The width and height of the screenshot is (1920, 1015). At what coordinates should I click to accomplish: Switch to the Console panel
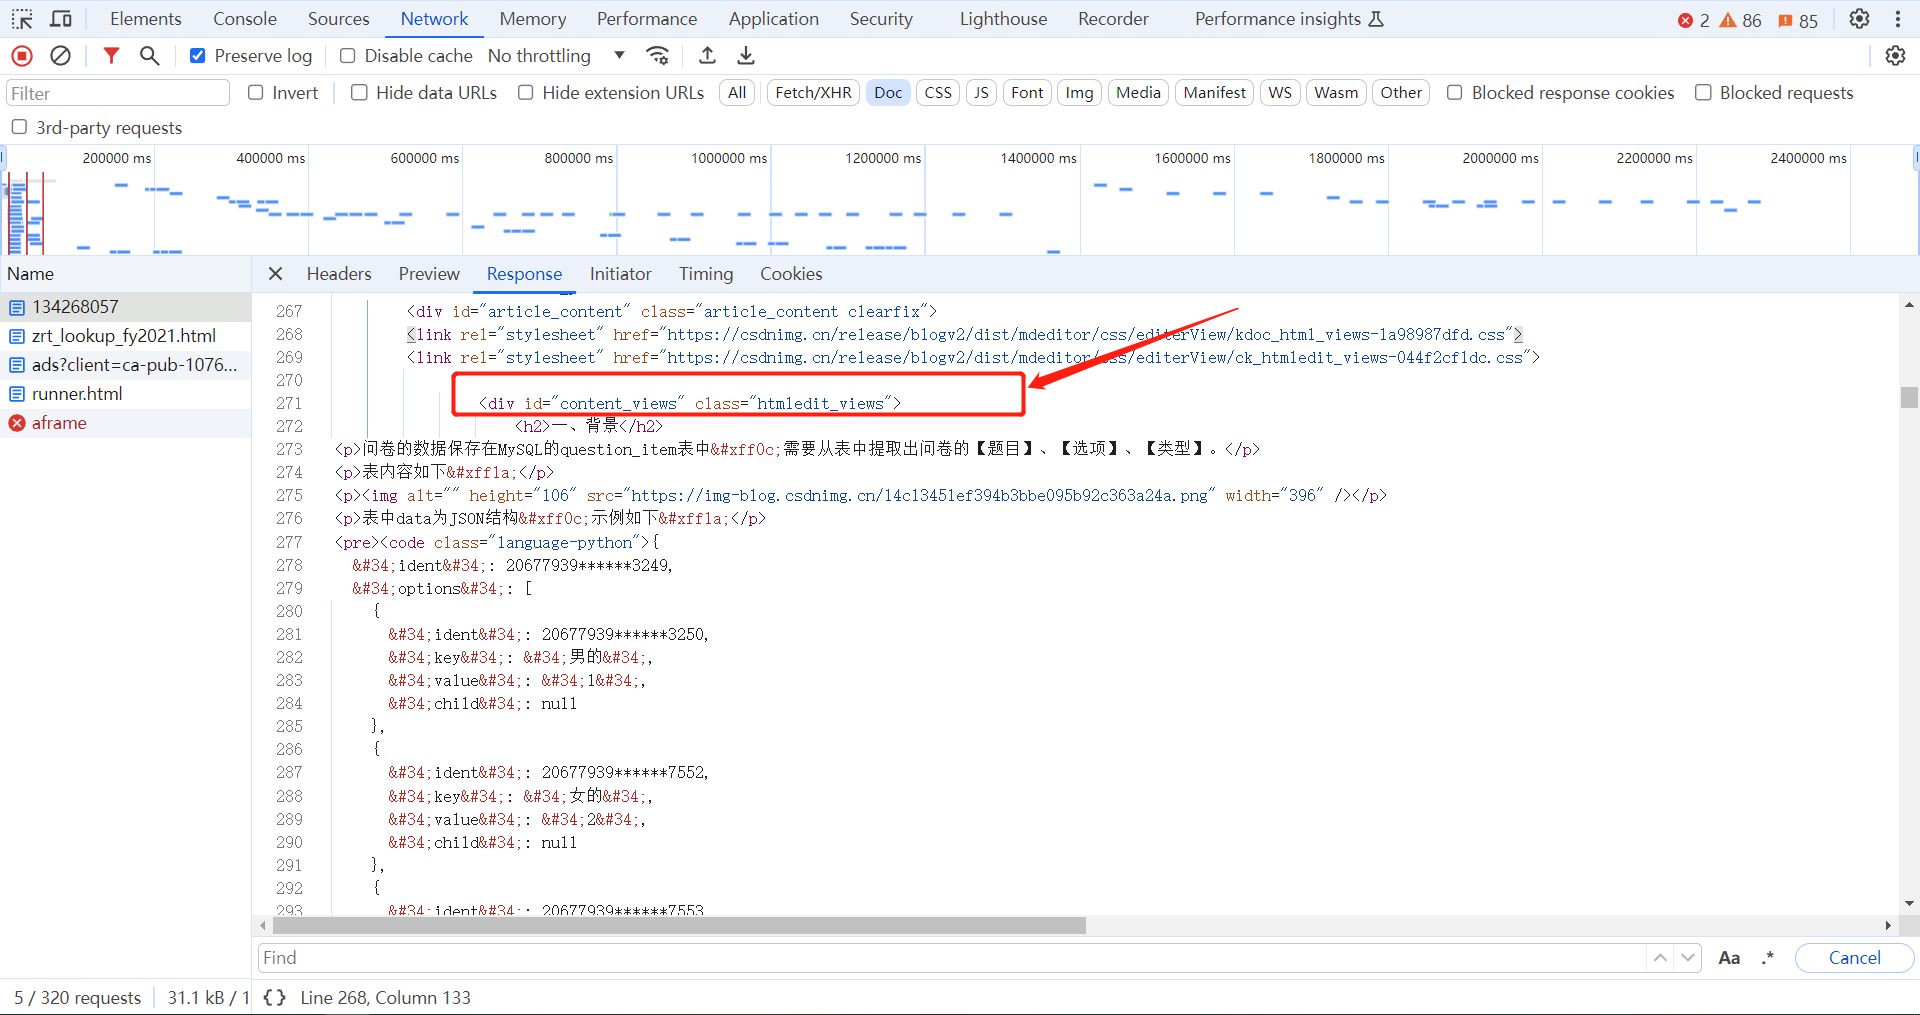pyautogui.click(x=245, y=19)
